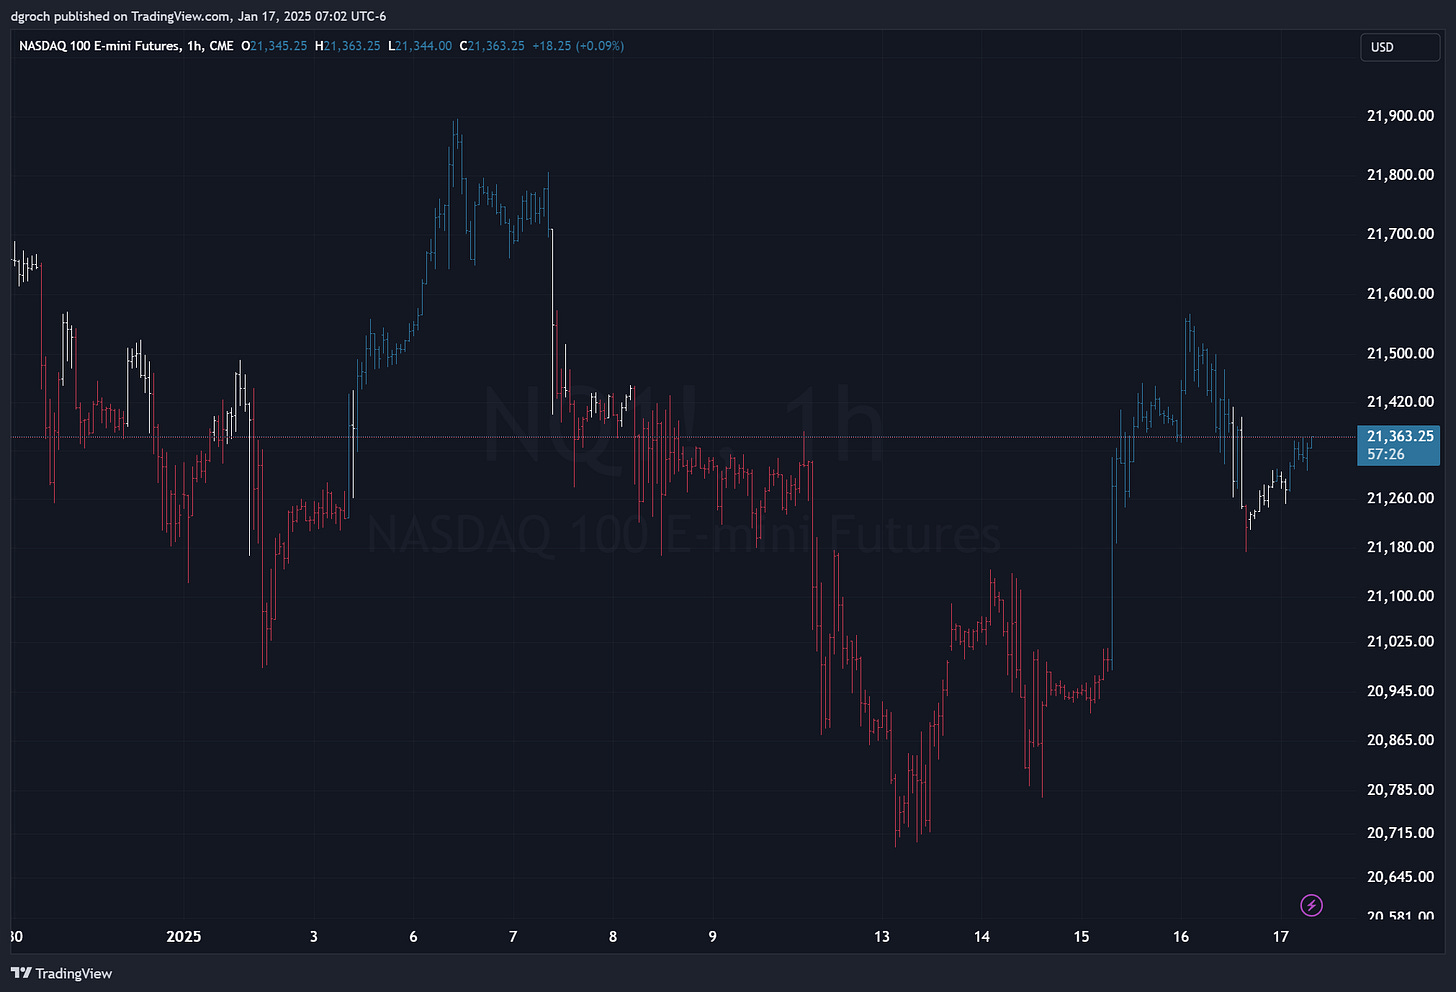Click the 57:26 countdown timer
The width and height of the screenshot is (1456, 992).
(1386, 454)
